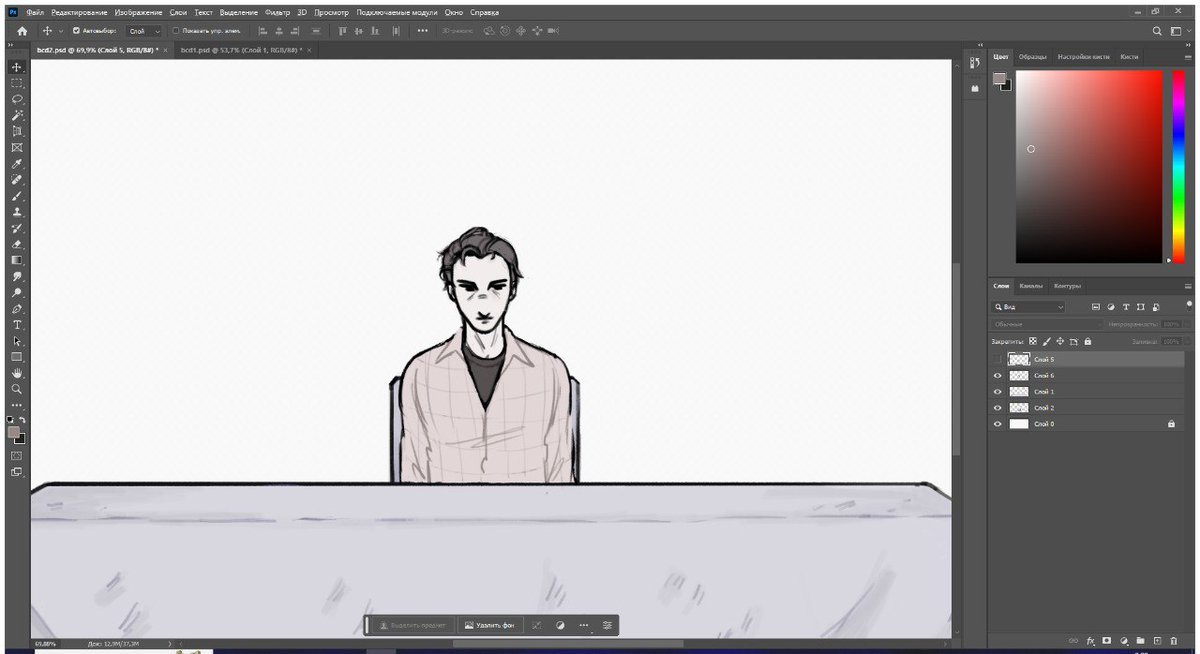Change the screen mode
1200x654 pixels.
point(17,472)
